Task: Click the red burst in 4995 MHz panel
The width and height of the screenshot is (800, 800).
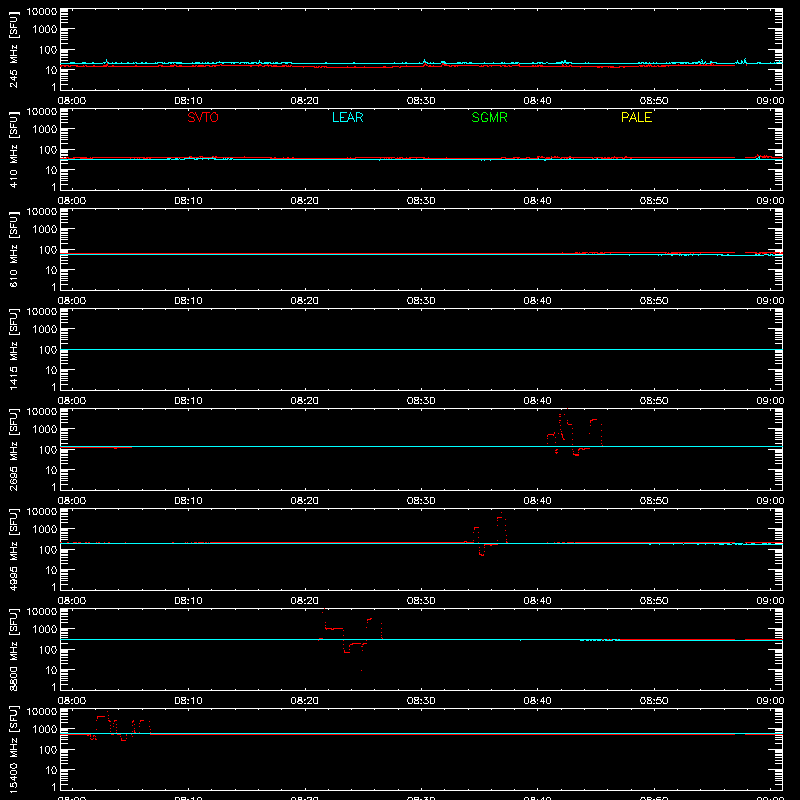Action: coord(485,534)
